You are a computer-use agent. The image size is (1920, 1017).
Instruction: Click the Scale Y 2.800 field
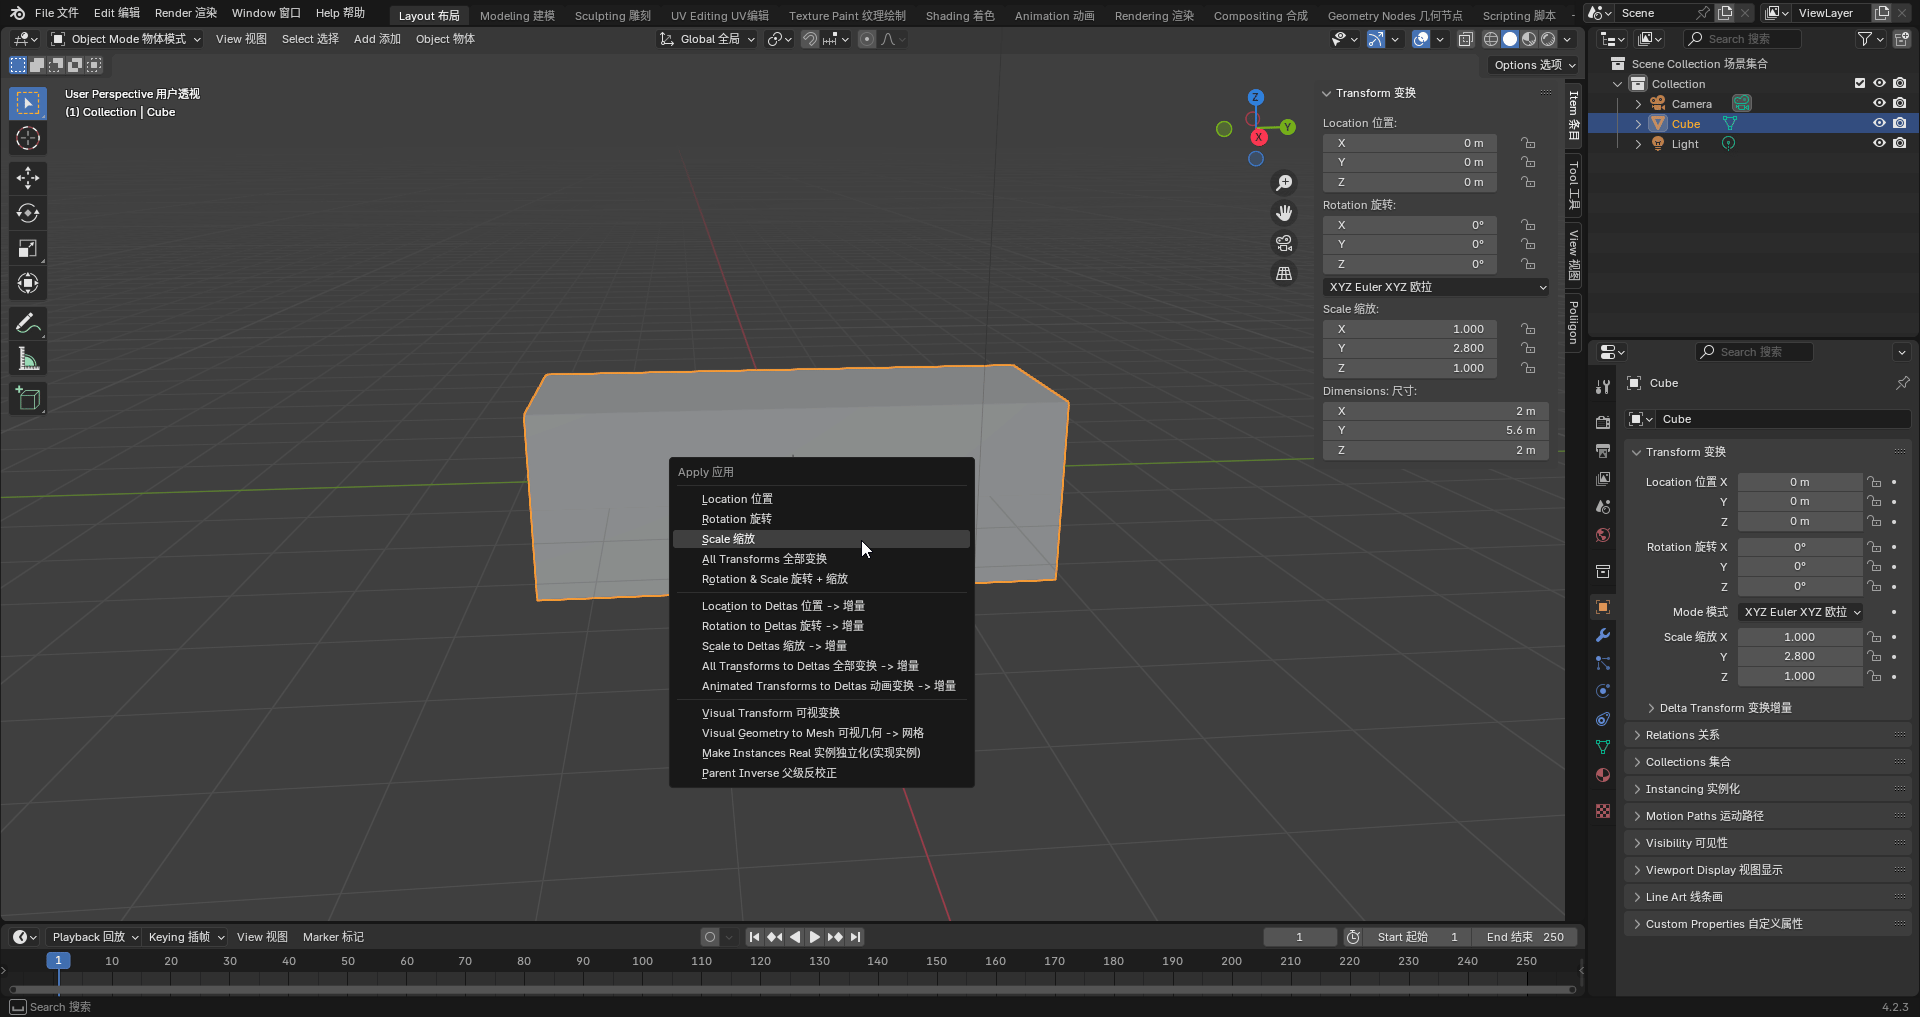(1409, 348)
